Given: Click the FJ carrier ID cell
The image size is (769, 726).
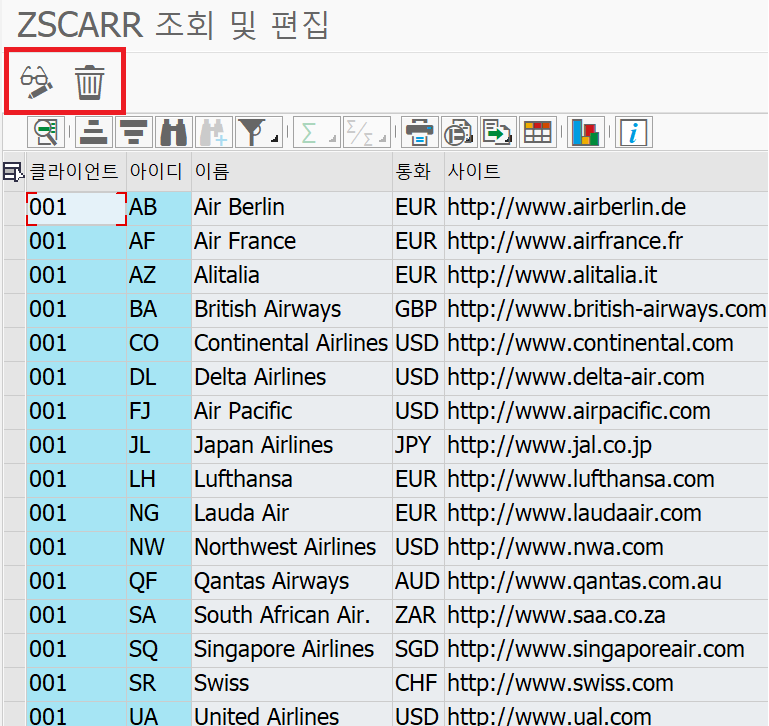Looking at the screenshot, I should click(x=159, y=413).
